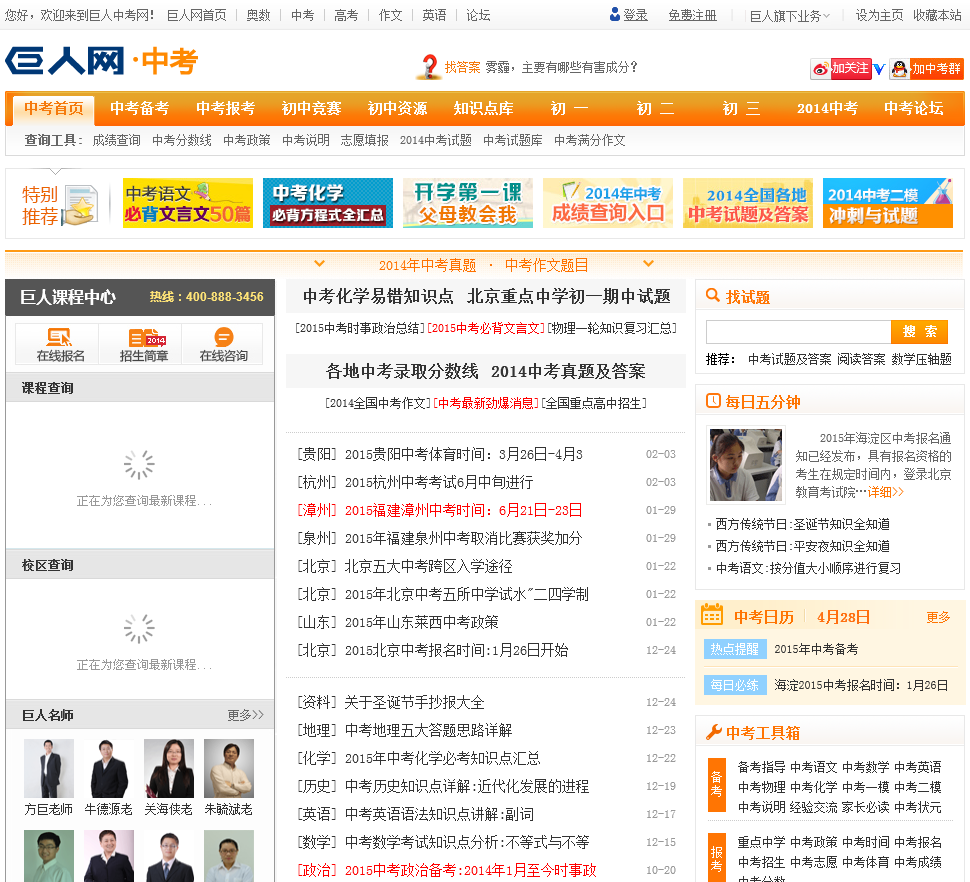The width and height of the screenshot is (970, 882).
Task: Open the 知识点库 nav tab
Action: [484, 109]
